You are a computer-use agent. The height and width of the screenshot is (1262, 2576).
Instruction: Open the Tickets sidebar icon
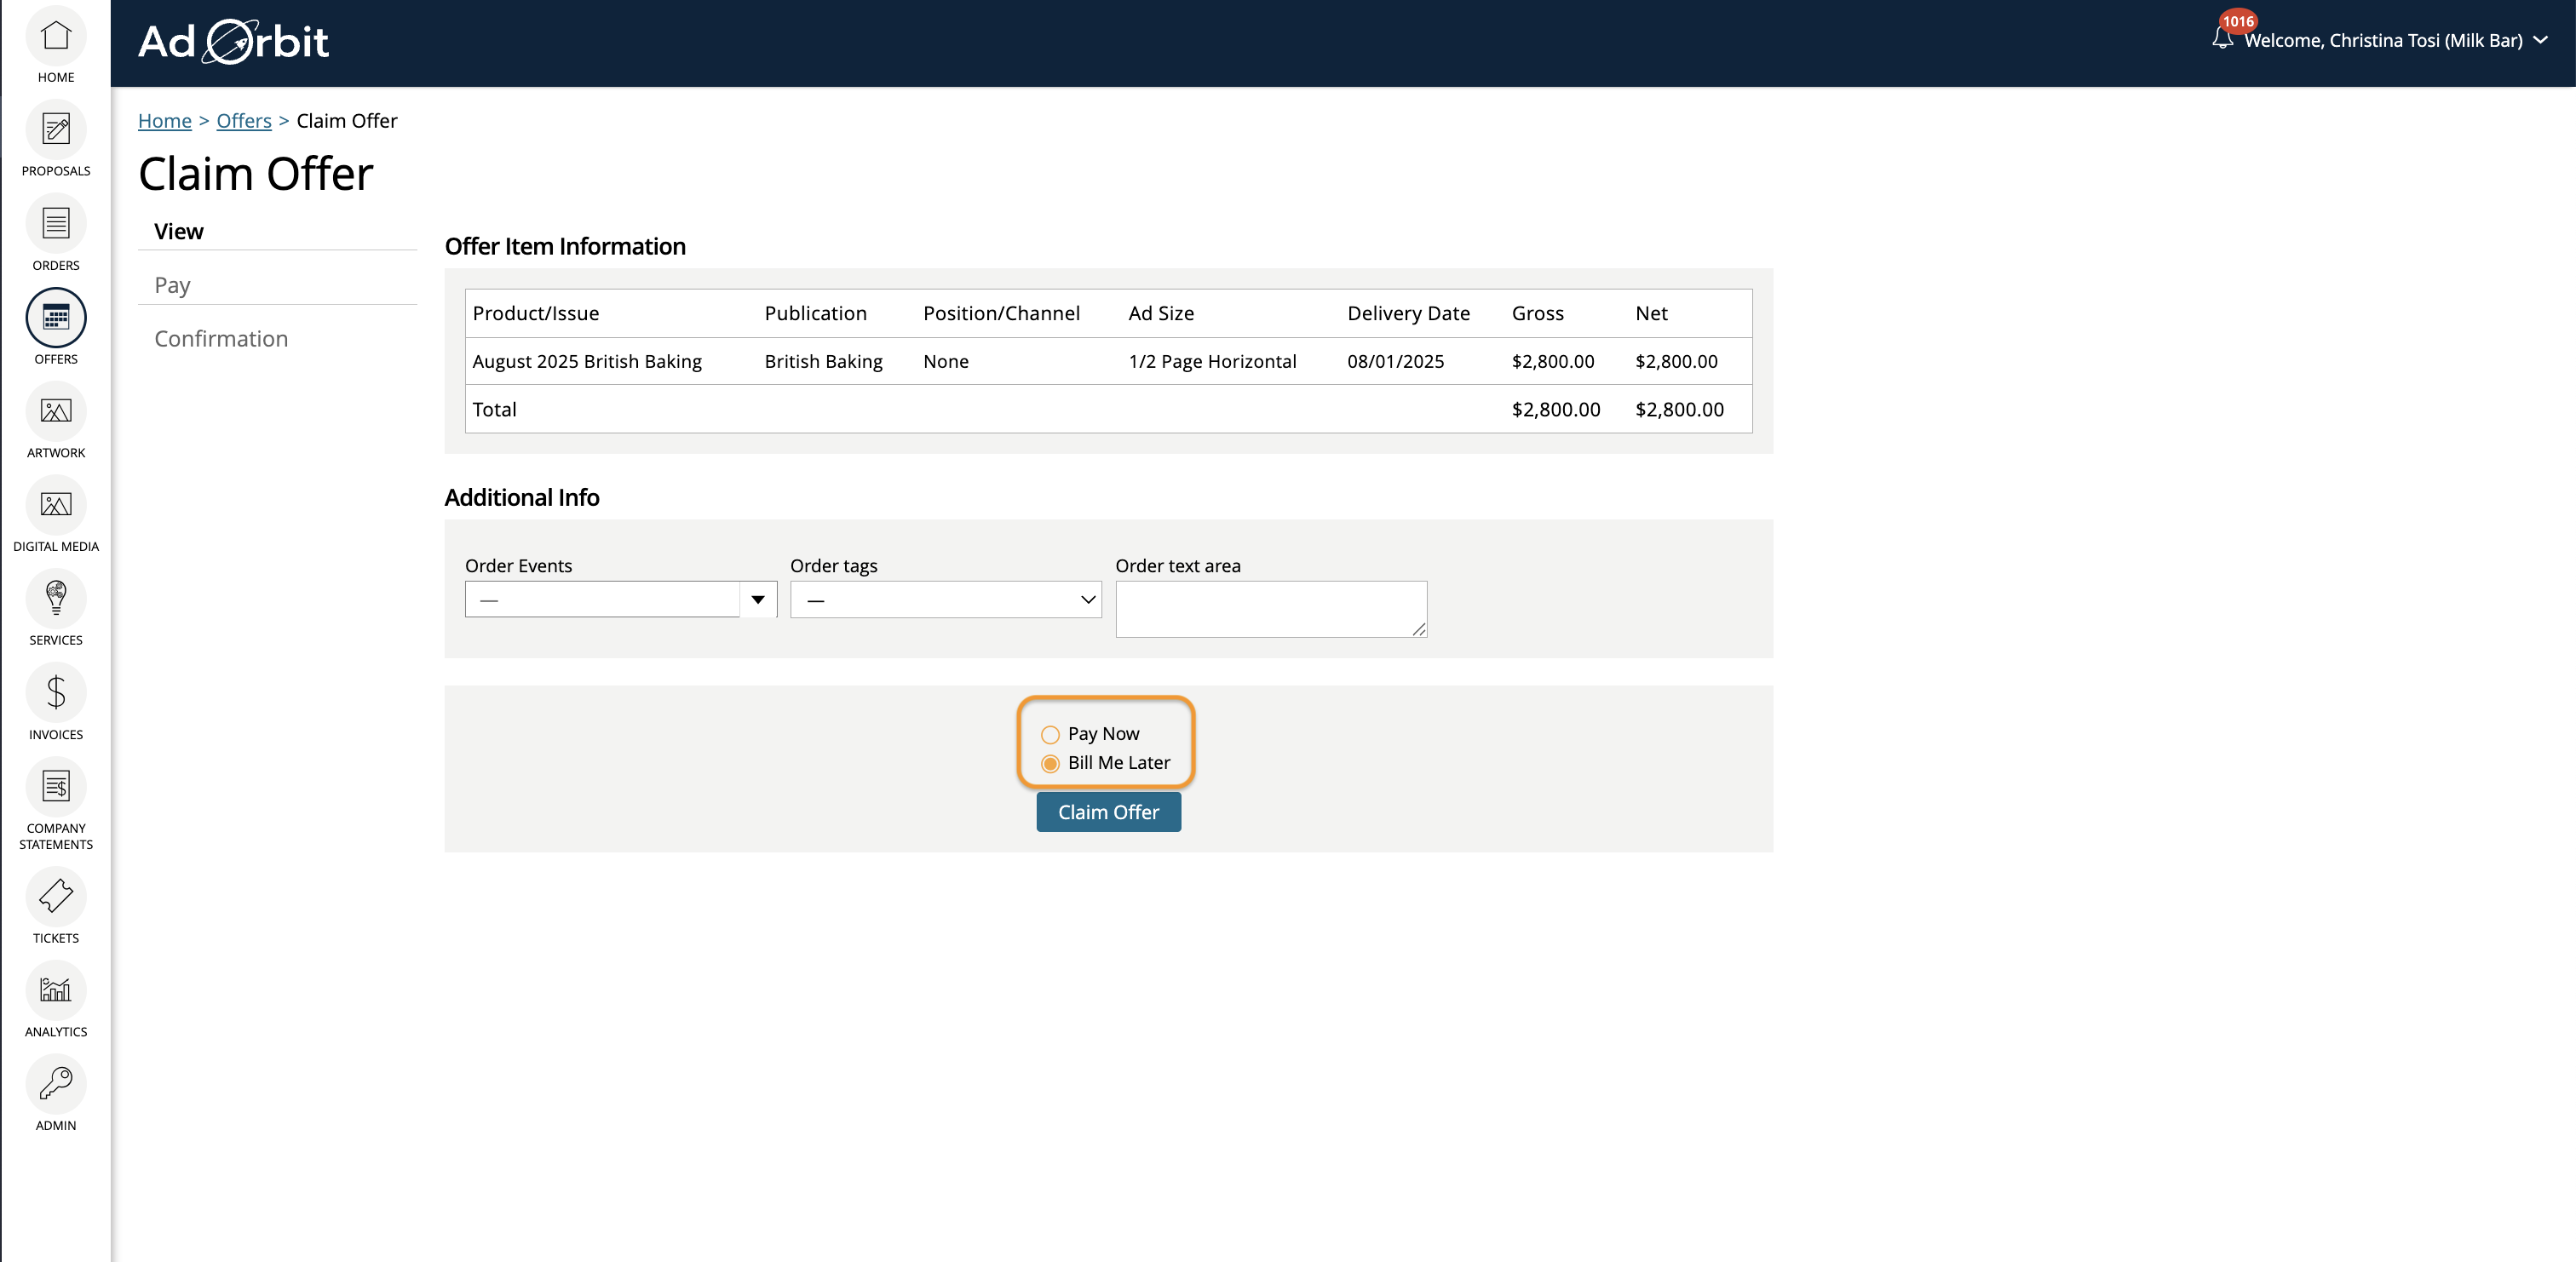coord(56,896)
